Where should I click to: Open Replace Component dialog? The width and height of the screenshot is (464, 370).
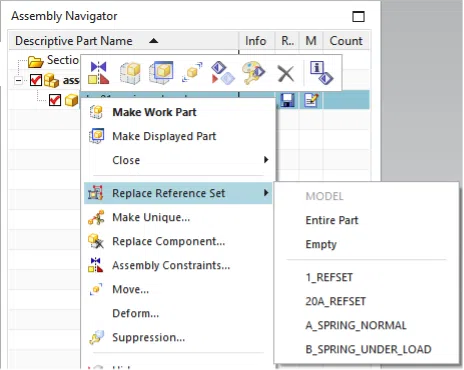tap(168, 241)
